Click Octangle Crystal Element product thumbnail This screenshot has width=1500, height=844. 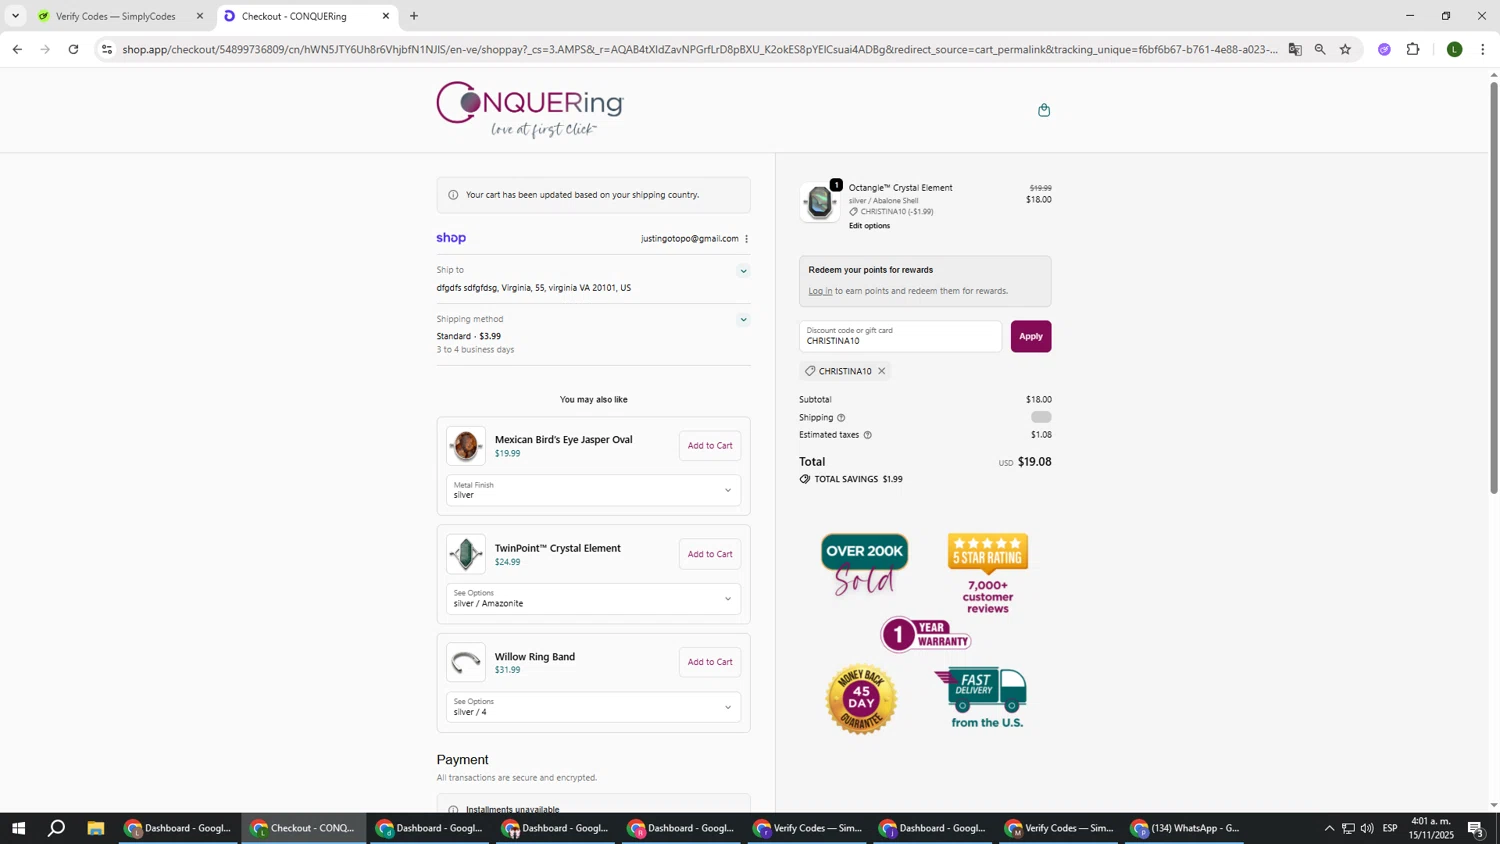point(820,202)
